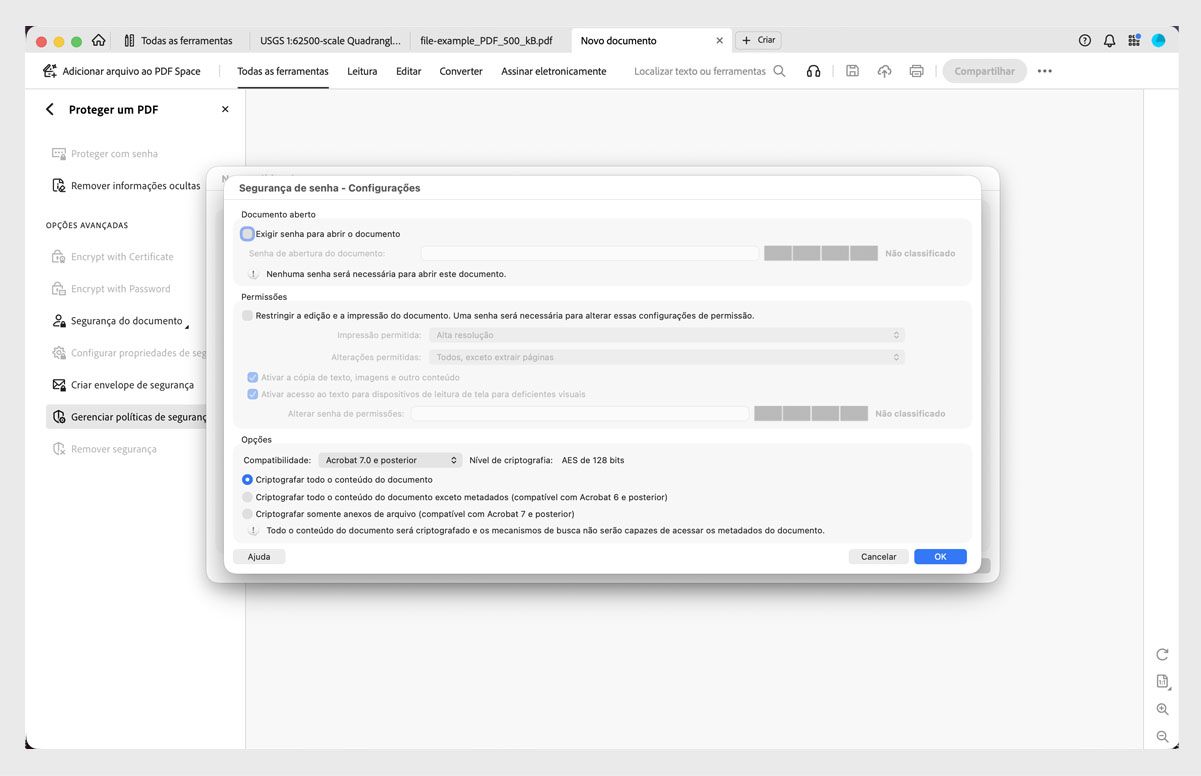Click the Criar envelope de segurança icon
This screenshot has height=776, width=1201.
[x=59, y=384]
